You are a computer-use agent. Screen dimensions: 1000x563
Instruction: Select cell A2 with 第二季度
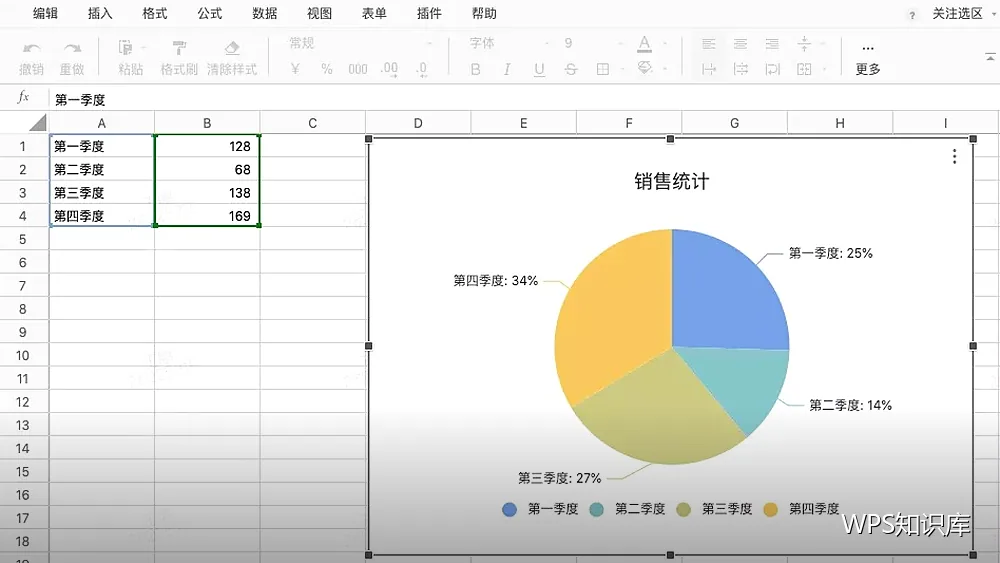pos(102,170)
